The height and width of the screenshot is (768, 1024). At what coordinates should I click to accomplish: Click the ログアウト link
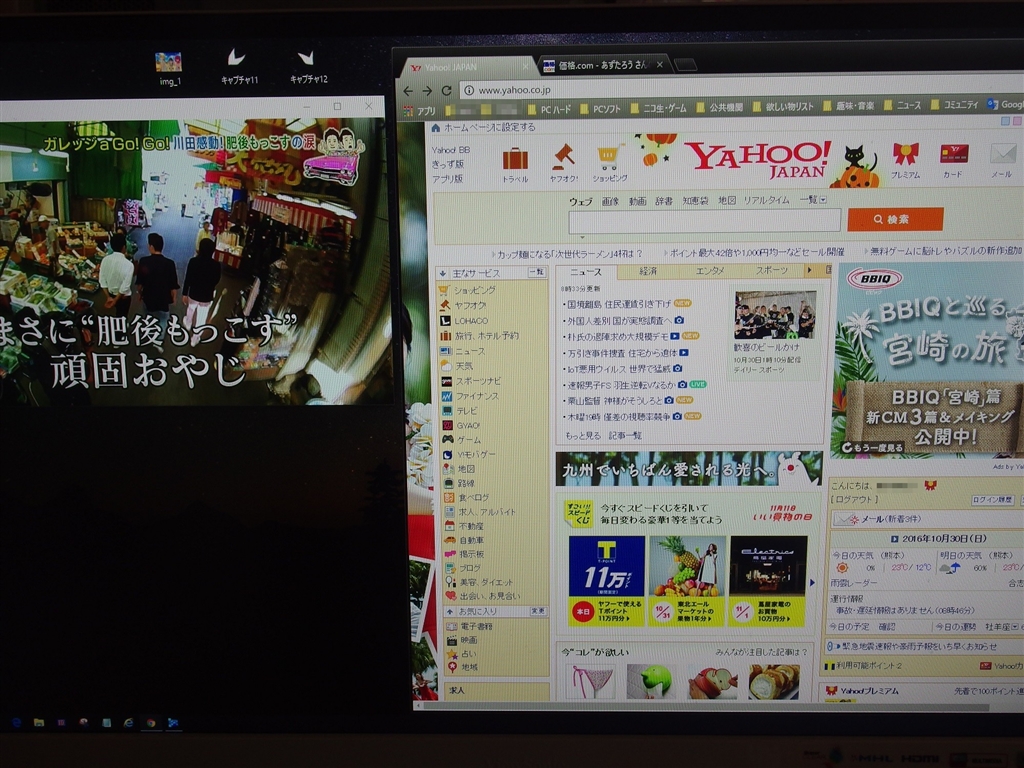tap(854, 500)
